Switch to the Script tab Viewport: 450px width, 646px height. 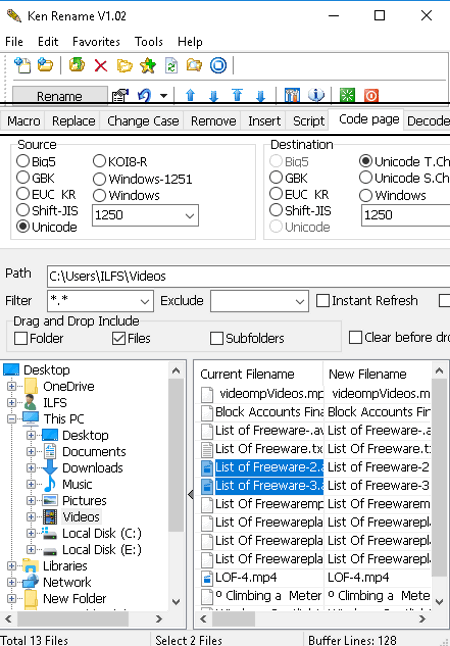tap(309, 121)
